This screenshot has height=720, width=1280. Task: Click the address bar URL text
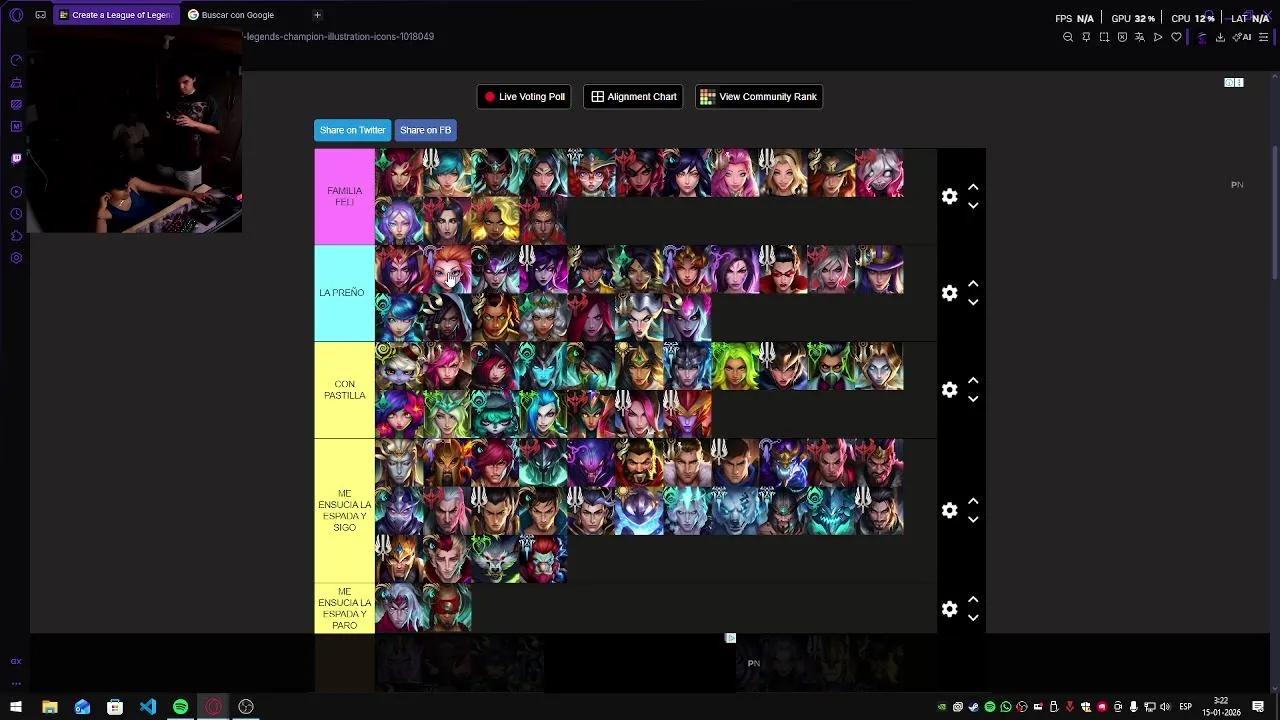[338, 37]
